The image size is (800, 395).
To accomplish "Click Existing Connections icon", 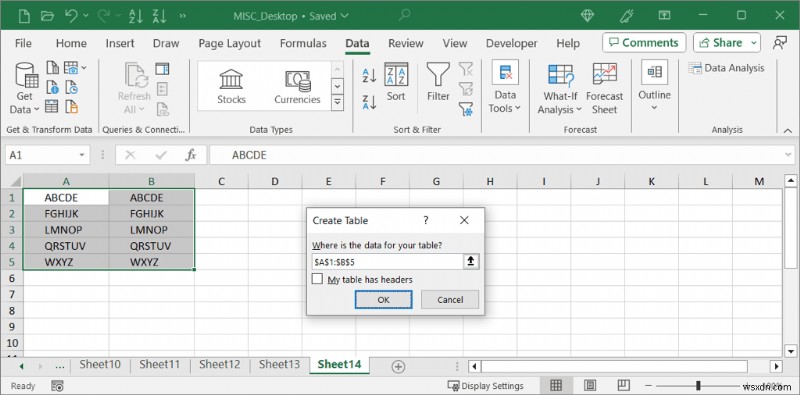I will point(71,107).
